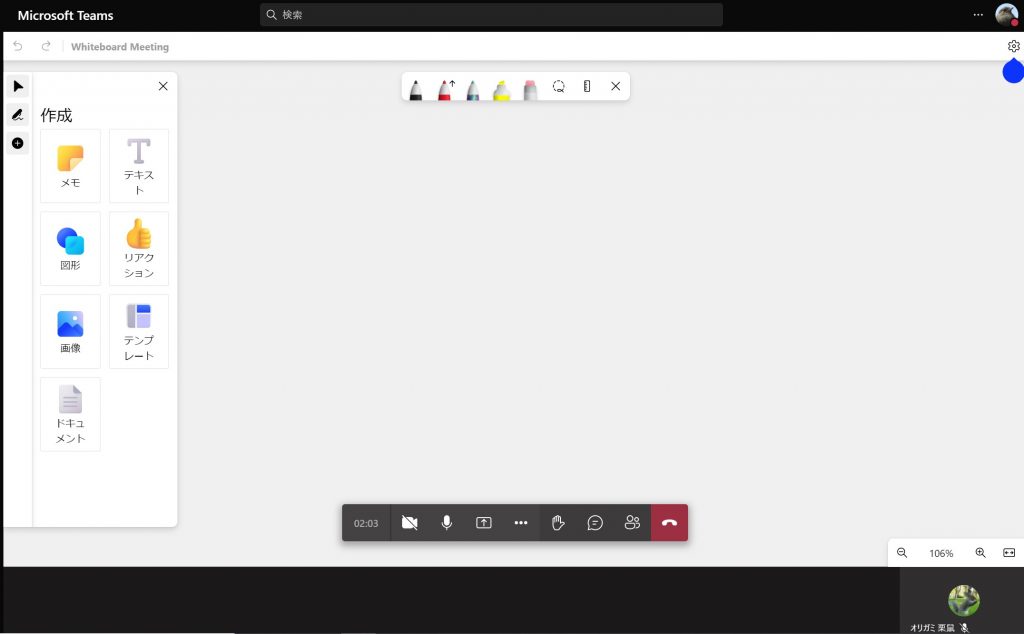Open the whiteboard settings gear
The height and width of the screenshot is (634, 1024).
[x=1013, y=46]
